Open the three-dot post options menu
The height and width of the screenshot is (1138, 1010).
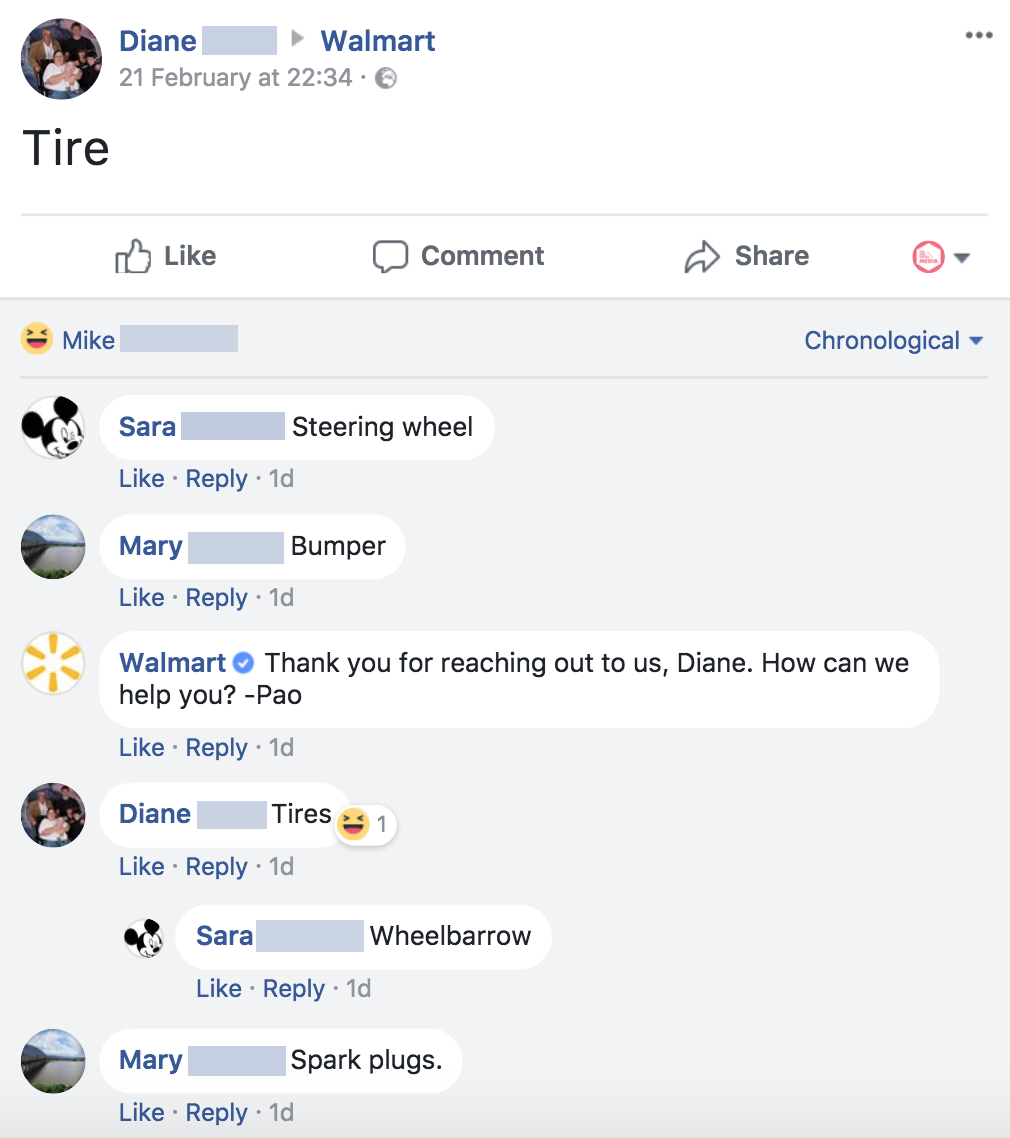[x=978, y=36]
